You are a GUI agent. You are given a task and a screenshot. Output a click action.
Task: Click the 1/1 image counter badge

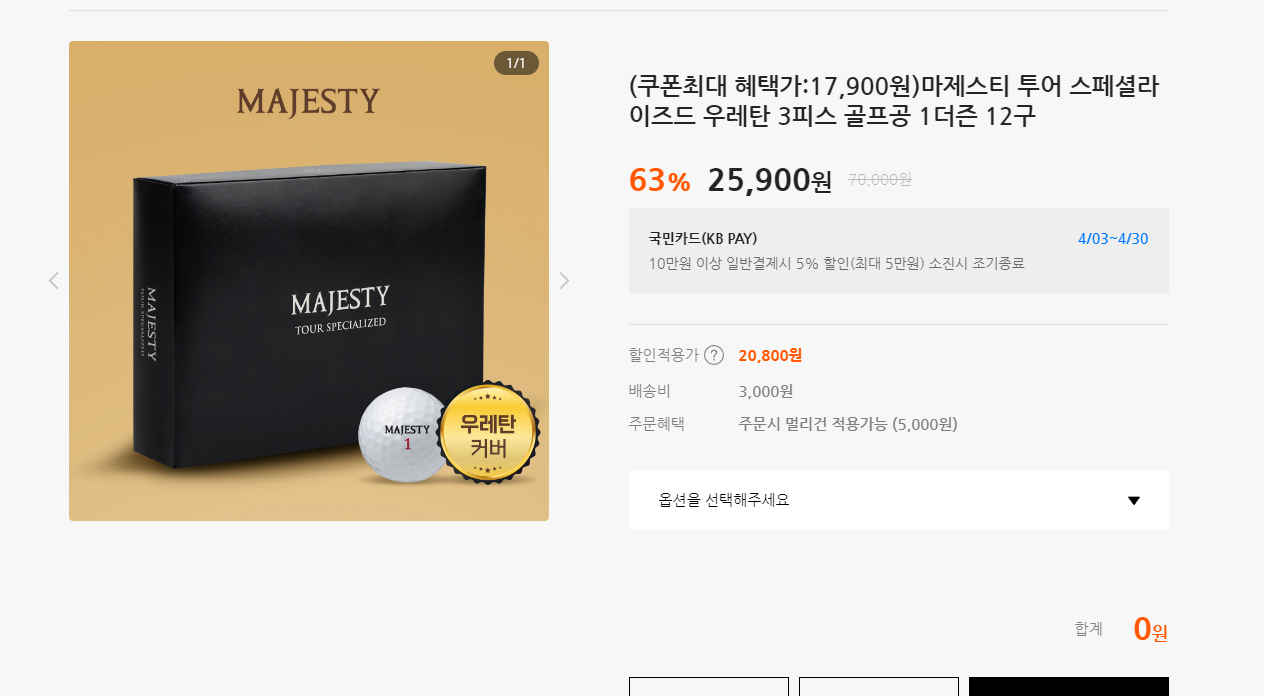pos(516,63)
